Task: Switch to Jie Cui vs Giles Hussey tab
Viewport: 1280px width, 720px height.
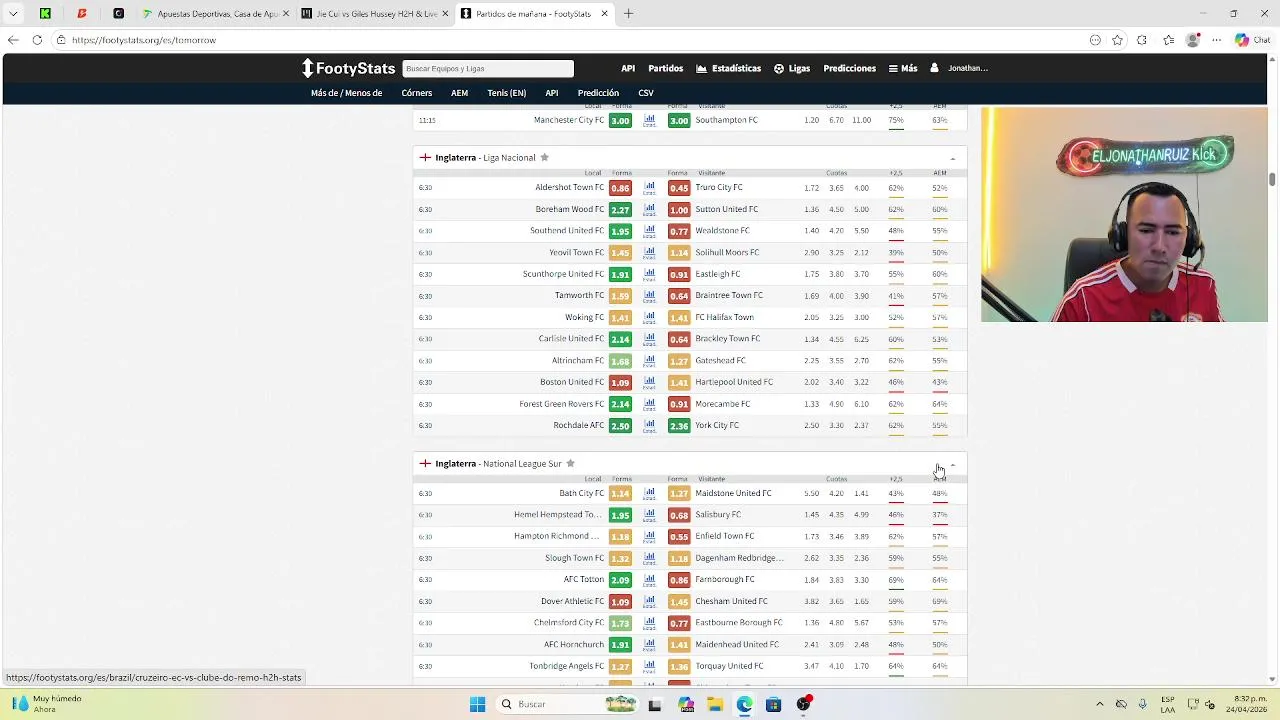Action: [x=373, y=14]
